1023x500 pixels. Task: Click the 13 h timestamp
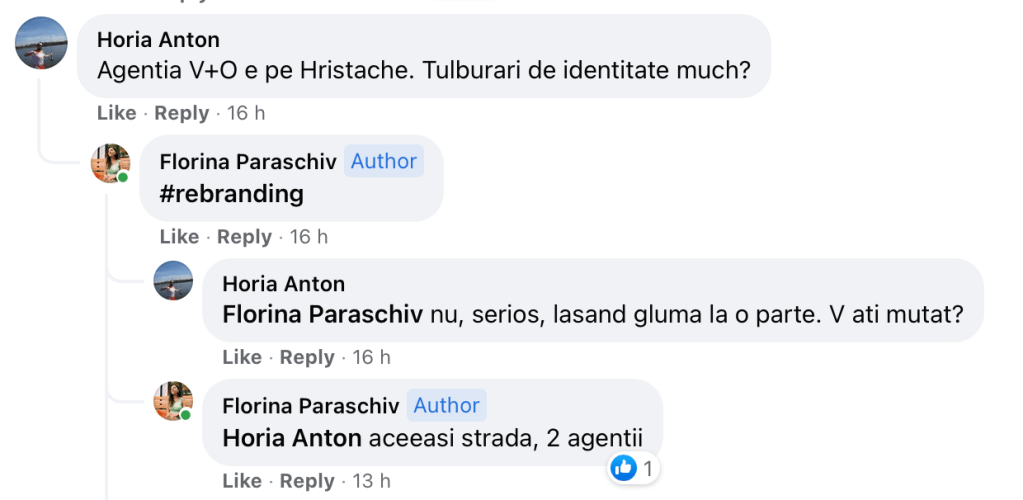[x=371, y=481]
